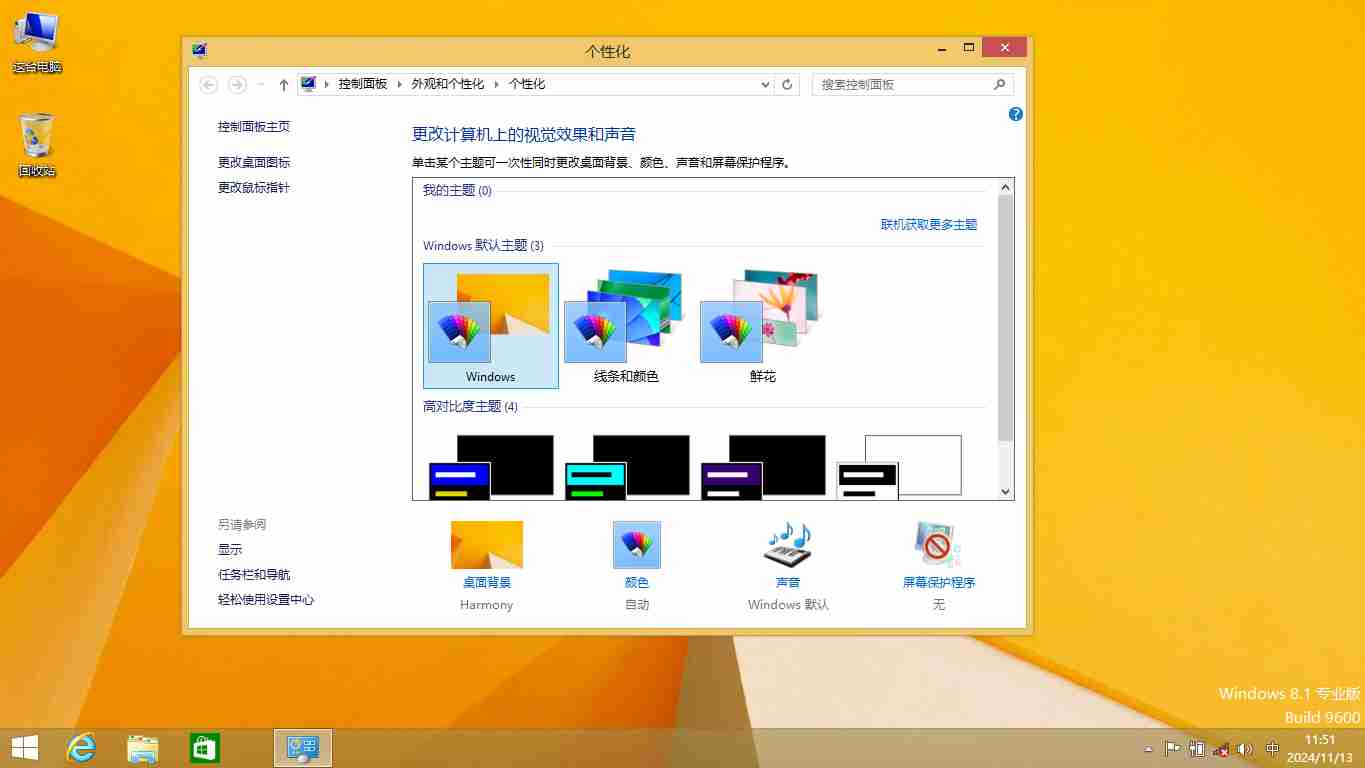Image resolution: width=1365 pixels, height=768 pixels.
Task: Open the Windows Store taskbar icon
Action: [x=205, y=748]
